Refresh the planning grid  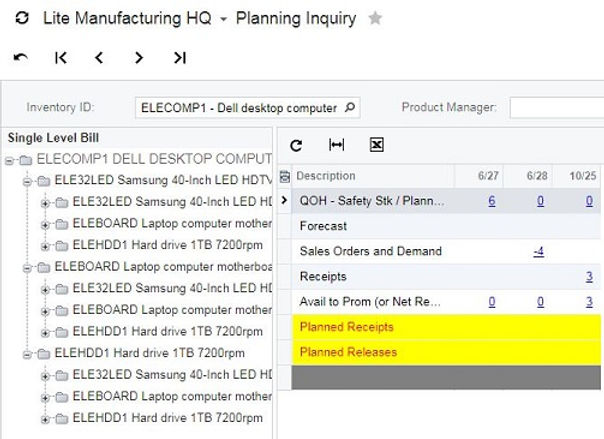(x=296, y=145)
